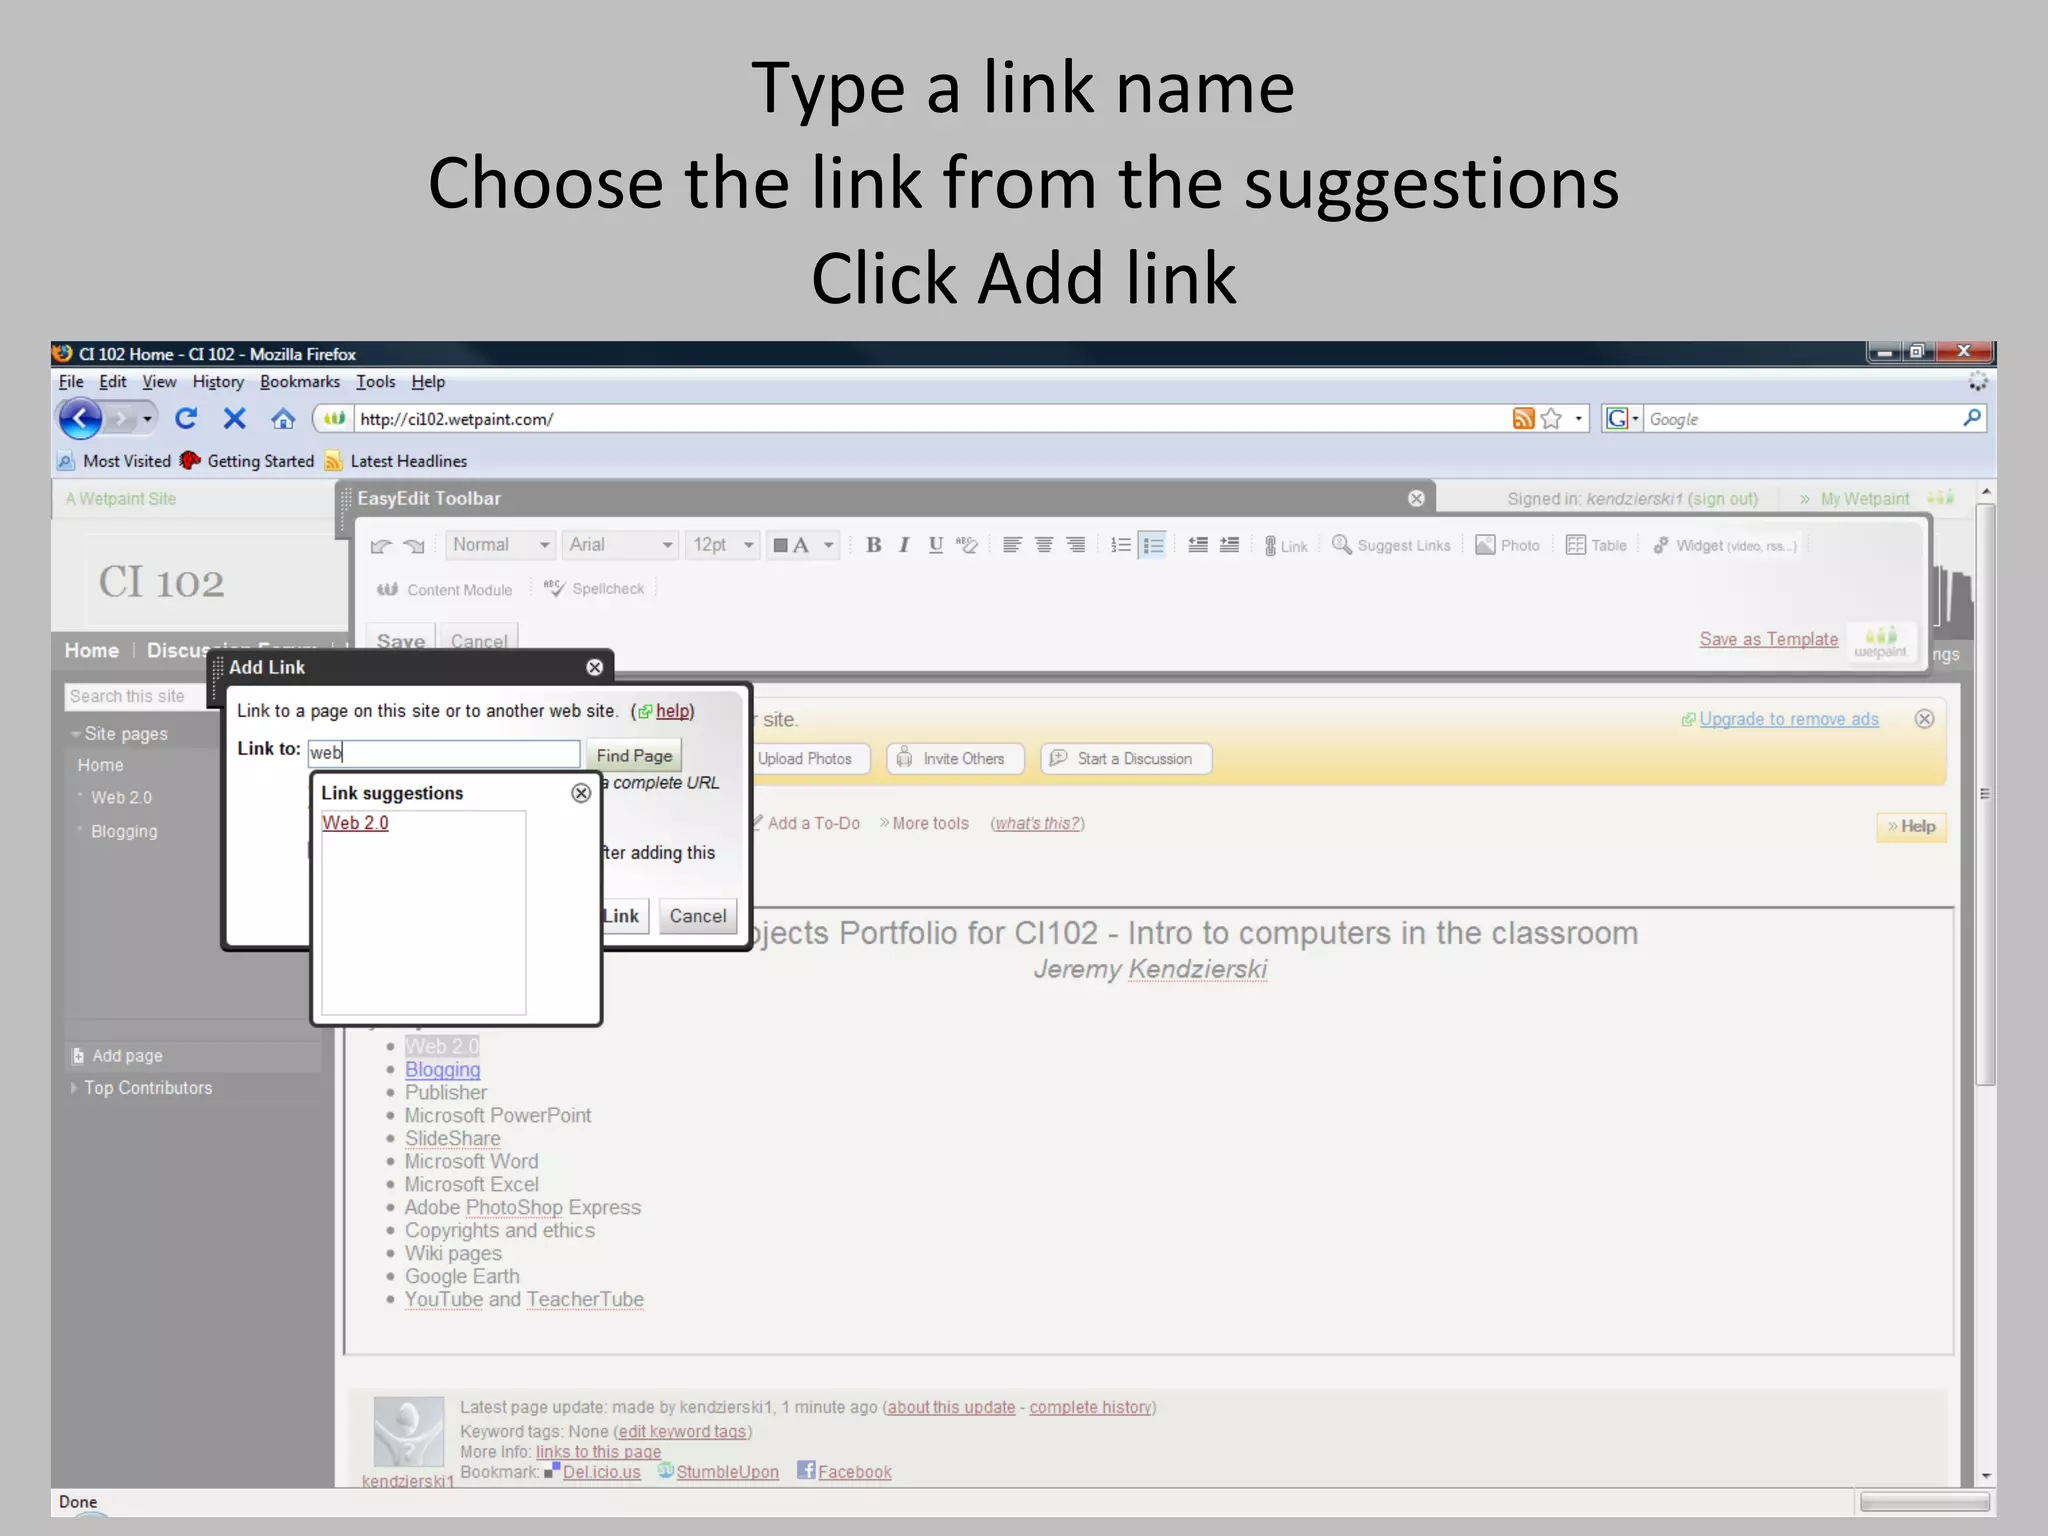This screenshot has height=1536, width=2048.
Task: Collapse the Site pages section
Action: (76, 734)
